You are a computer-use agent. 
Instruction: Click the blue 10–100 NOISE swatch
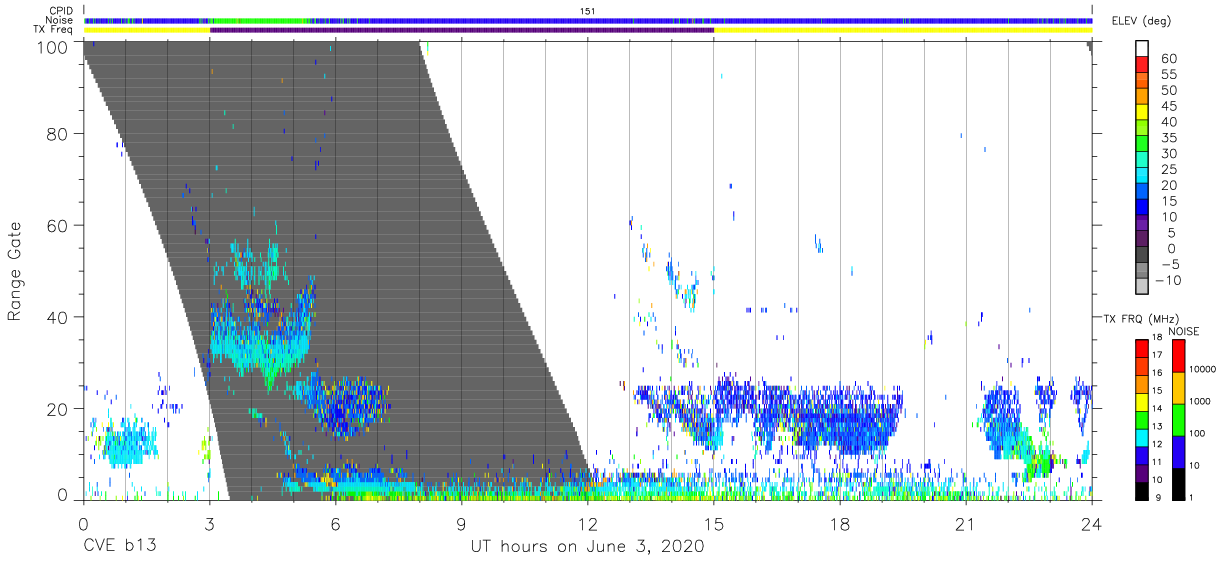click(x=1177, y=450)
